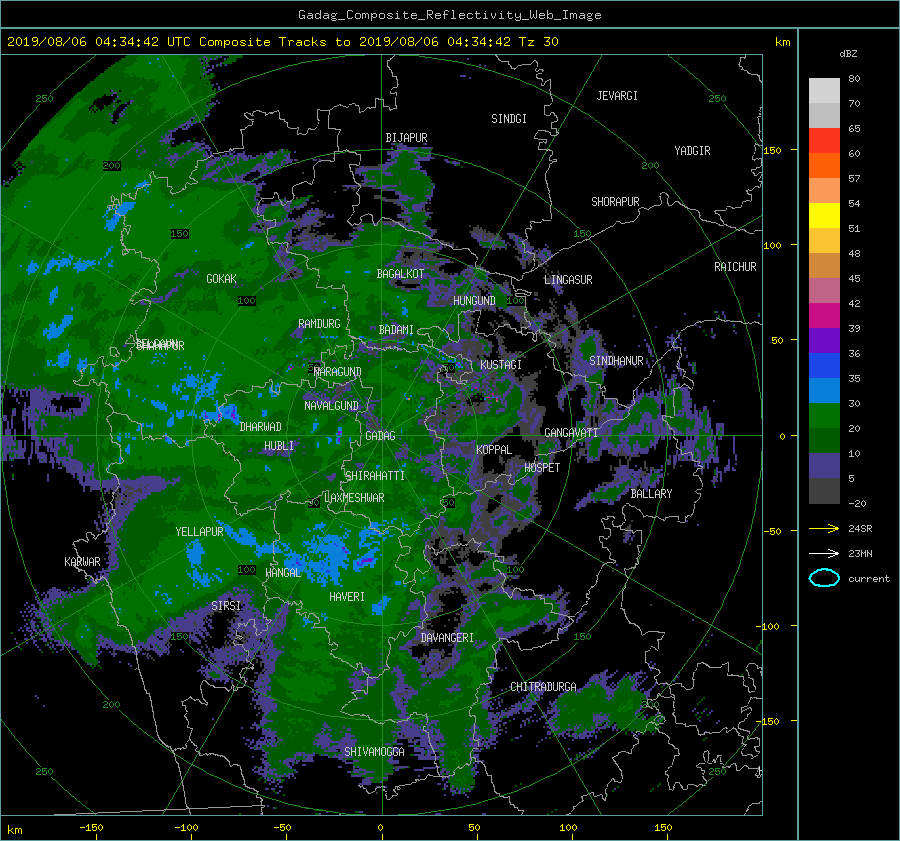Click the LINGASUR city label
Image resolution: width=900 pixels, height=841 pixels.
point(568,280)
